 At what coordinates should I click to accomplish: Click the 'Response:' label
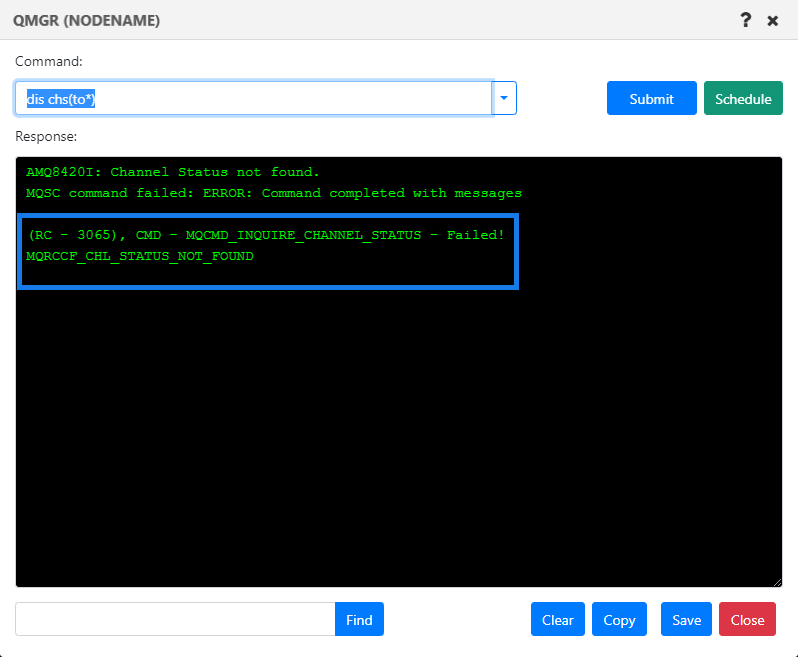pyautogui.click(x=46, y=136)
